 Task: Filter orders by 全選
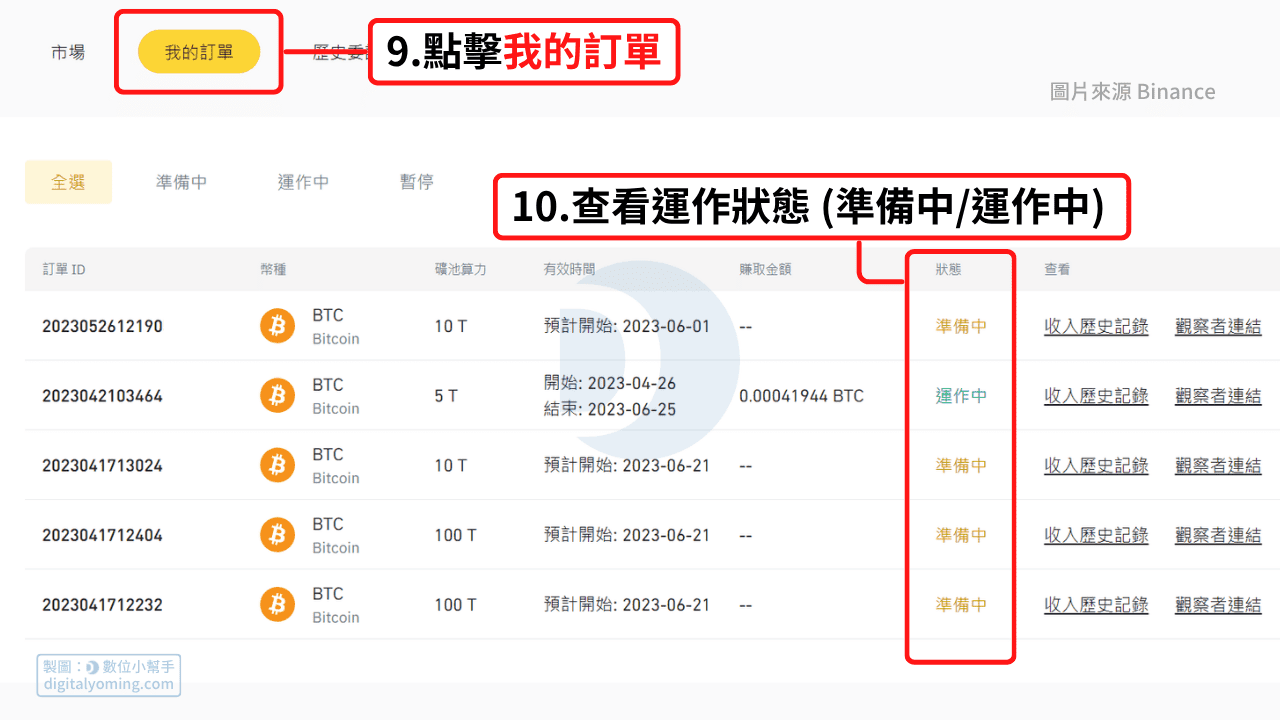[x=68, y=182]
